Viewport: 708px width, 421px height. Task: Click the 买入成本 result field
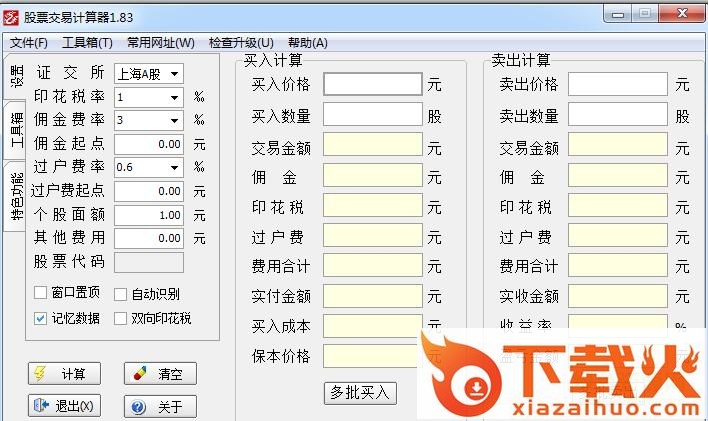(x=373, y=326)
